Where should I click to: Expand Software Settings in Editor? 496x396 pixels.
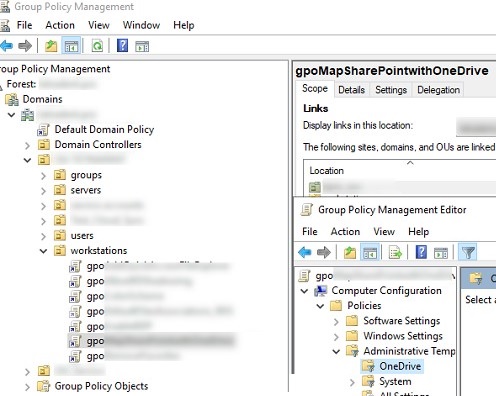tap(336, 322)
